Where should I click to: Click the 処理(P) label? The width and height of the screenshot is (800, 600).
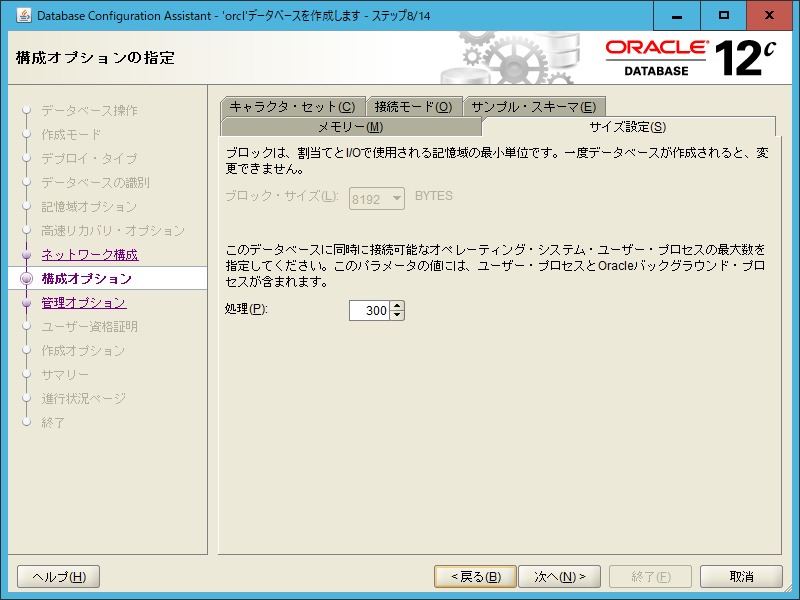point(246,309)
